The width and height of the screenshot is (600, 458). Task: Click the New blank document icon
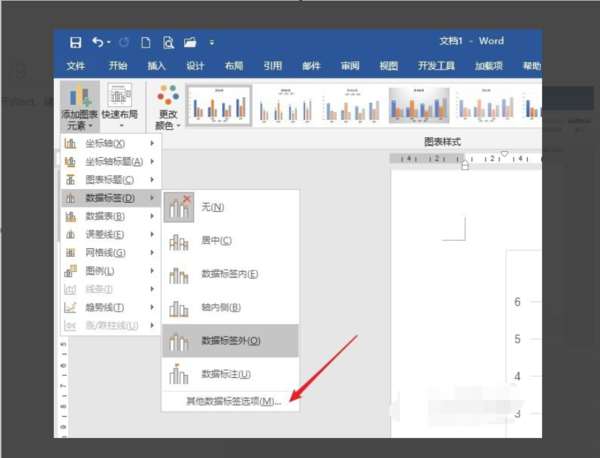point(145,42)
